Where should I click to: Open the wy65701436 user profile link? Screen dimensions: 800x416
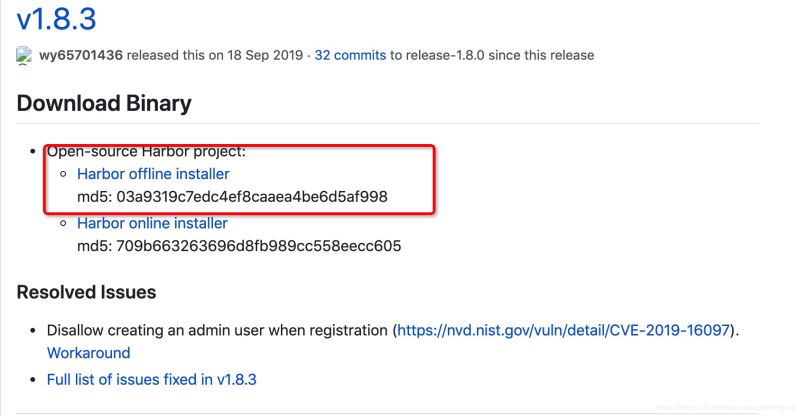click(81, 55)
